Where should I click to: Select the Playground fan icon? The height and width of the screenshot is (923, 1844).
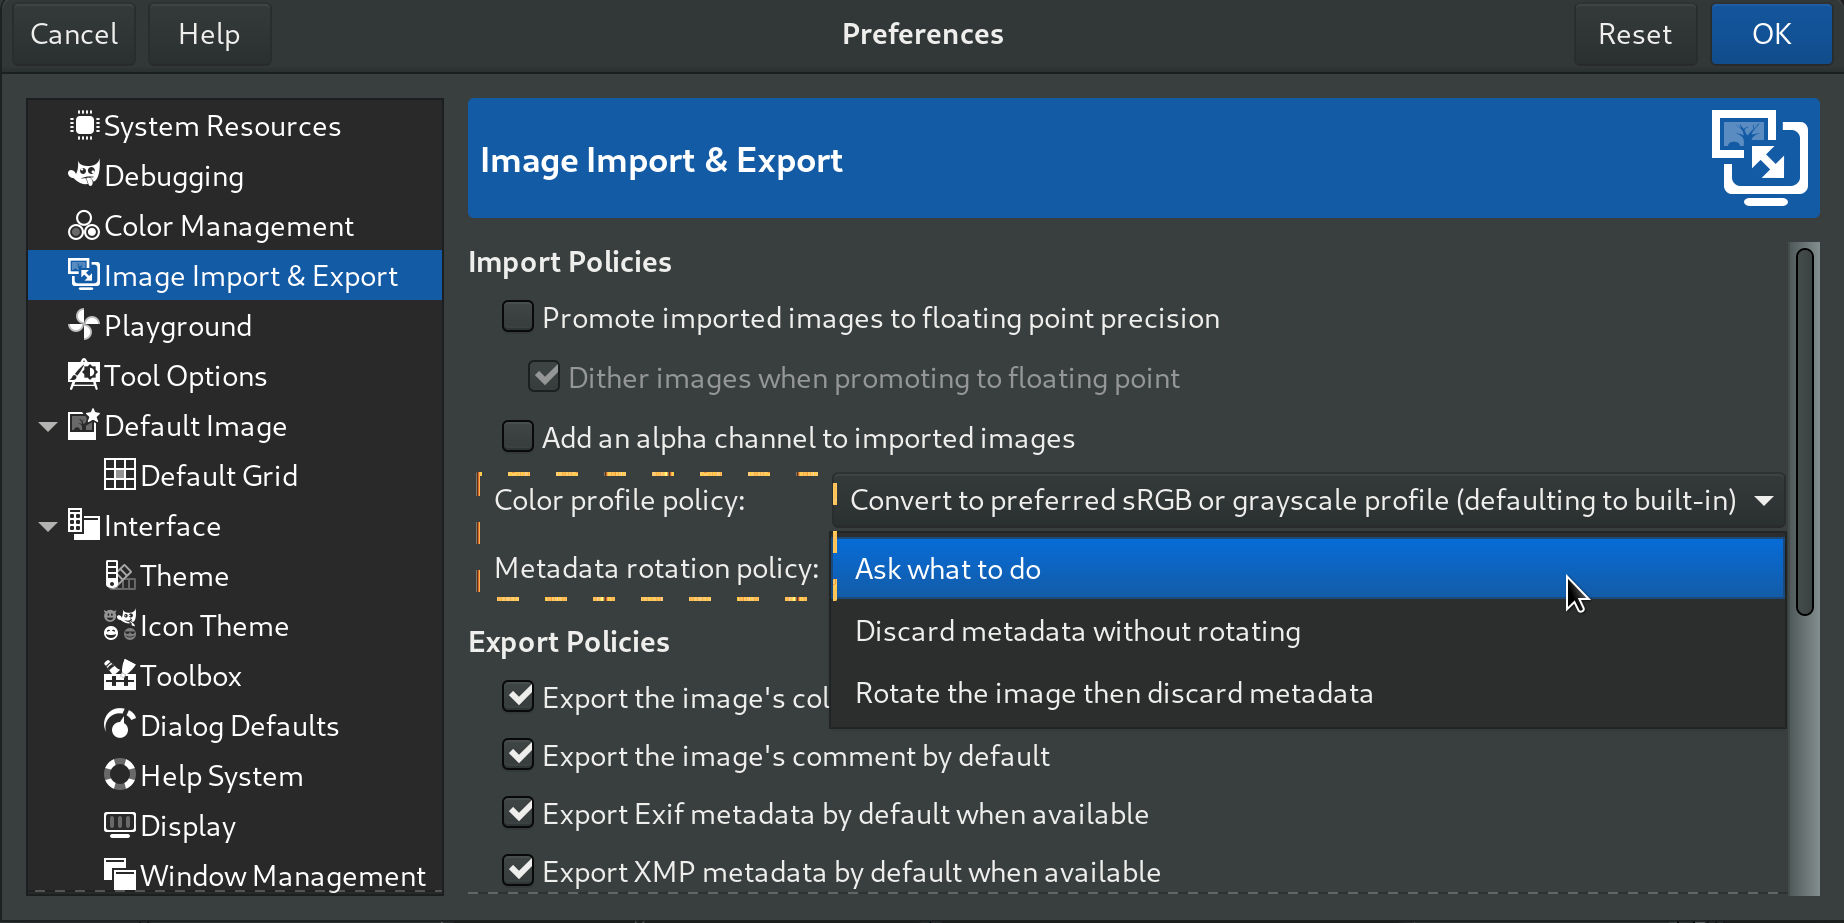click(84, 326)
